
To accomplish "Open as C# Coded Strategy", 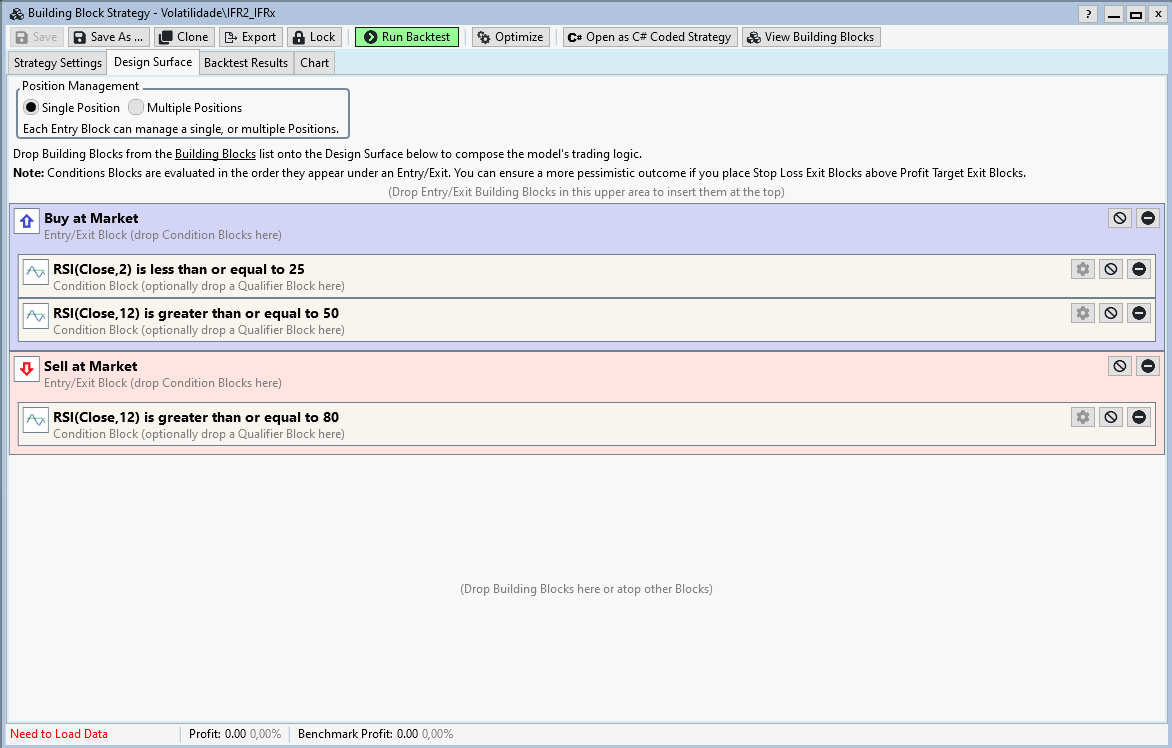I will coord(649,37).
